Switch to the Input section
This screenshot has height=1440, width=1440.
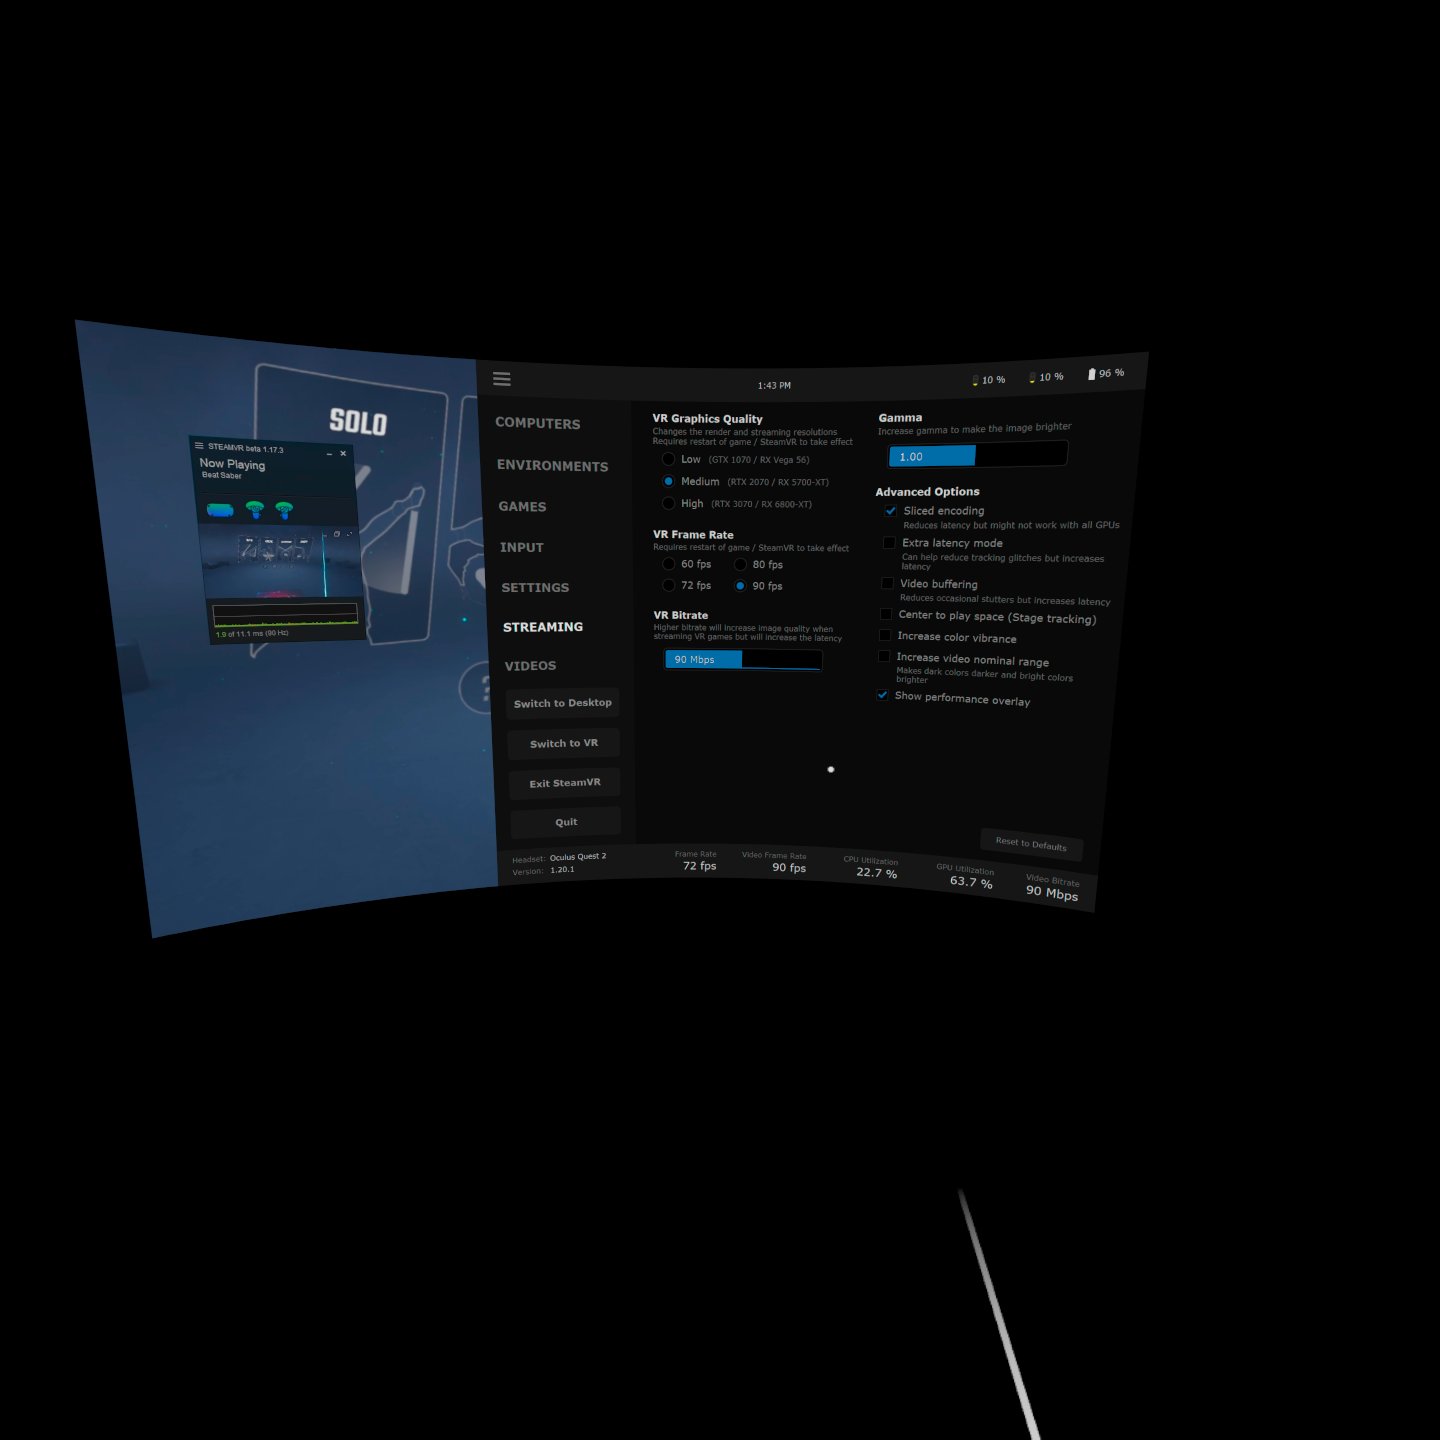pos(522,547)
